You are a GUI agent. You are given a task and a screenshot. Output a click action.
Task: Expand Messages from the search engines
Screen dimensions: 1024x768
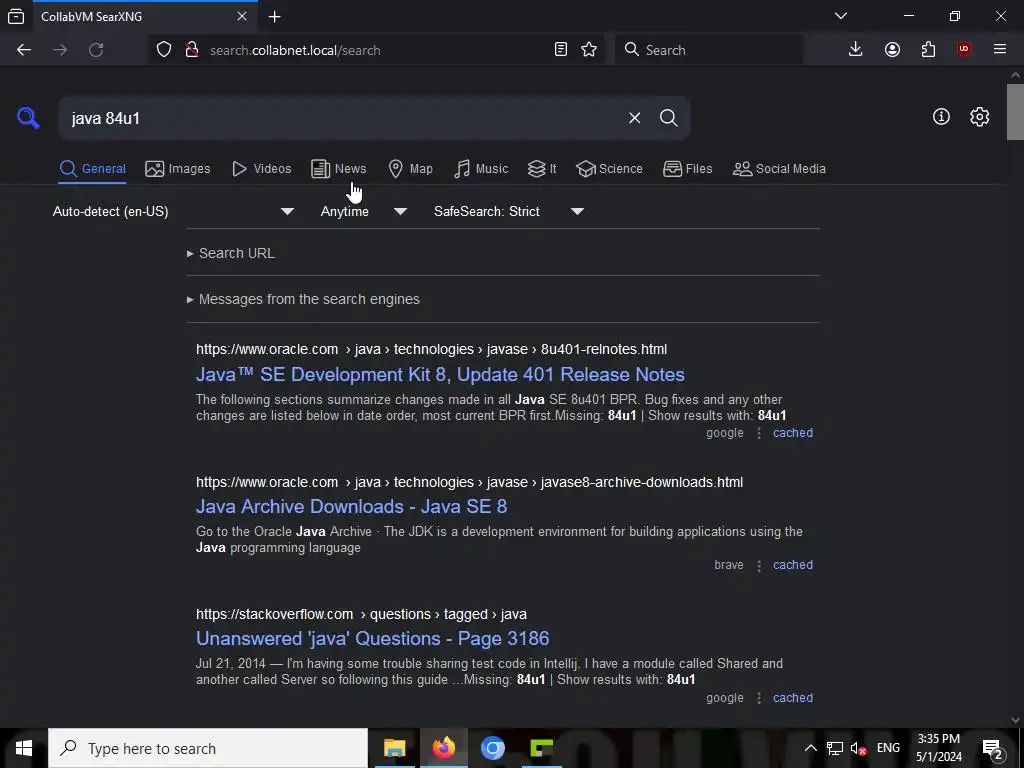pyautogui.click(x=303, y=299)
